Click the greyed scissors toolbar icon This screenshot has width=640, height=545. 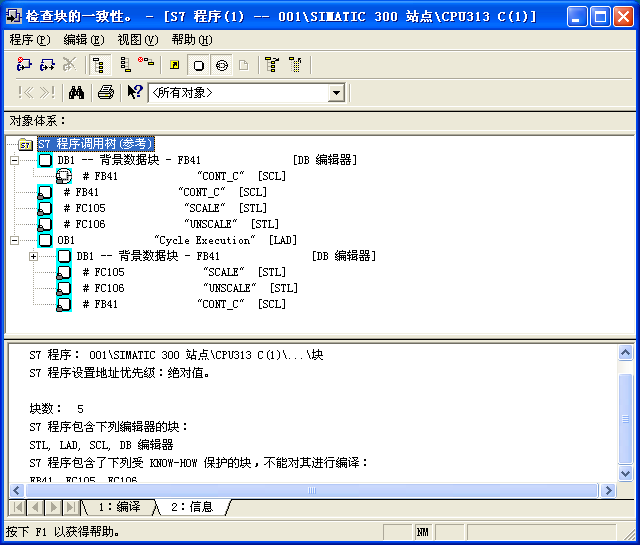click(69, 65)
